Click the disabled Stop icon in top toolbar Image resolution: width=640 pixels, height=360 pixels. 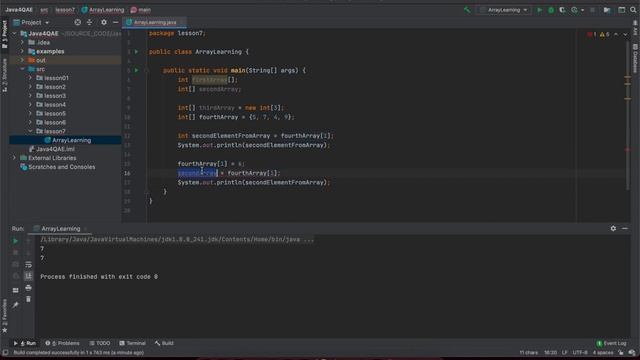(x=592, y=10)
